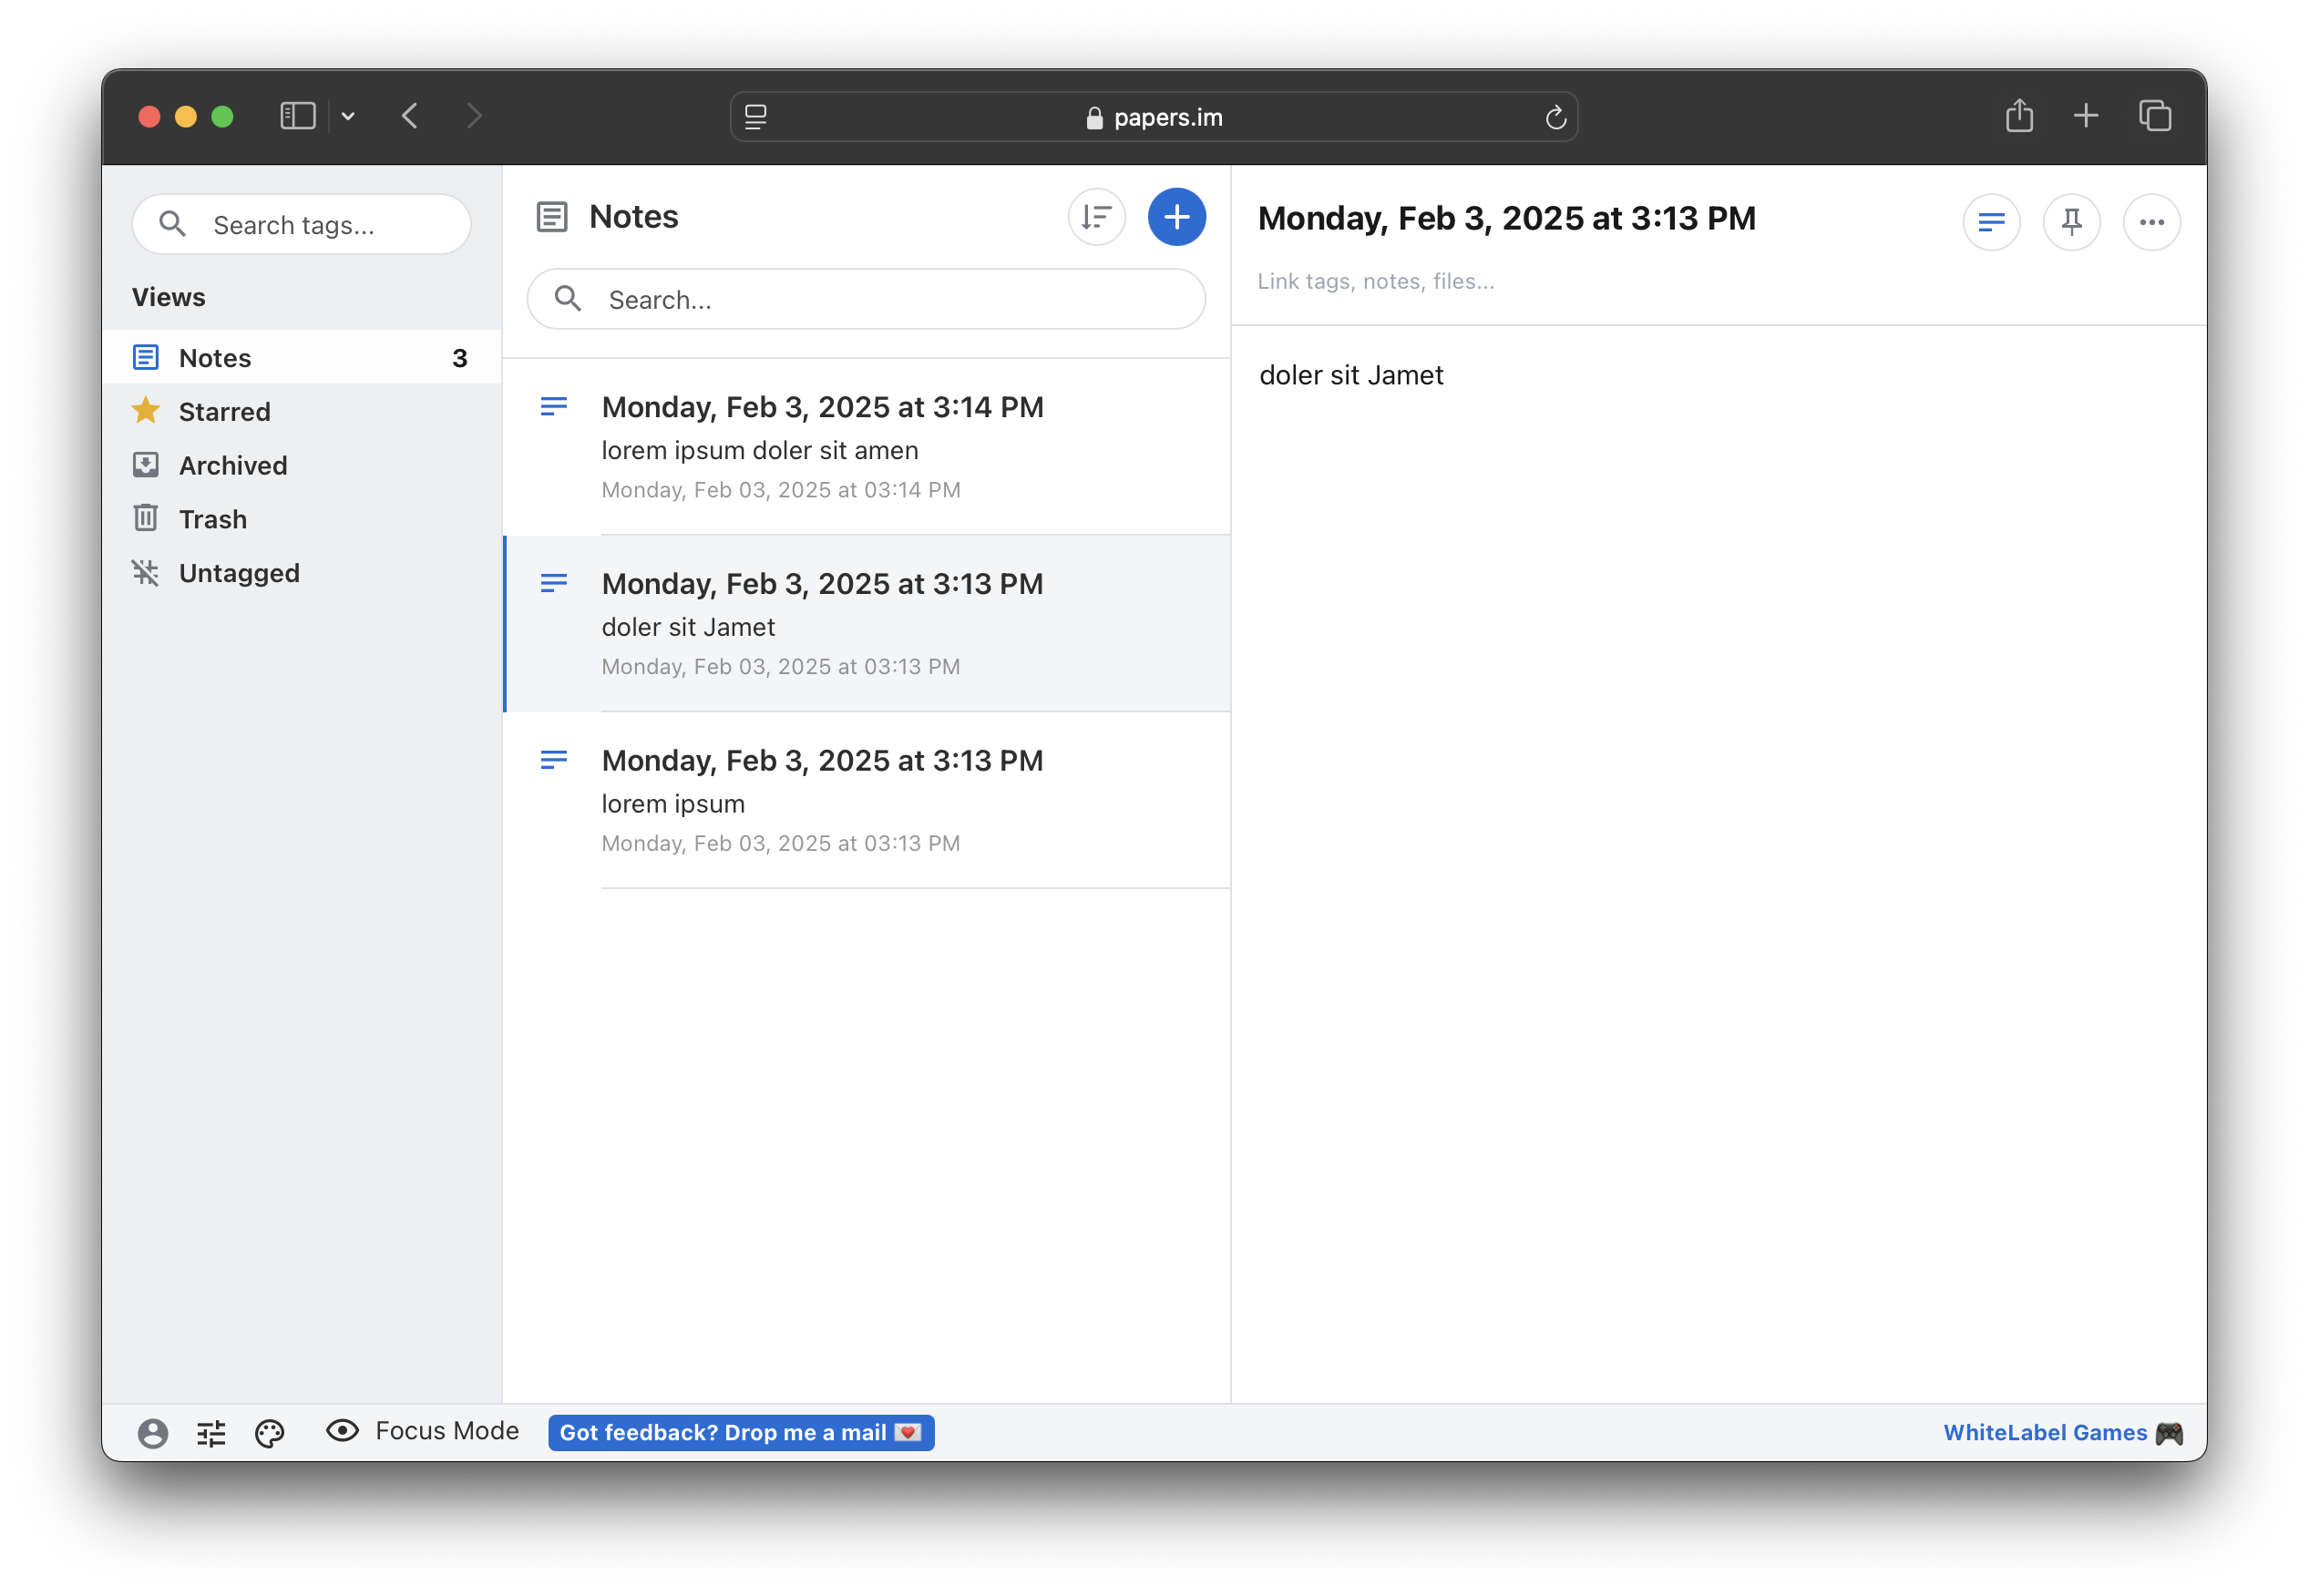
Task: Show Untagged notes
Action: click(x=238, y=573)
